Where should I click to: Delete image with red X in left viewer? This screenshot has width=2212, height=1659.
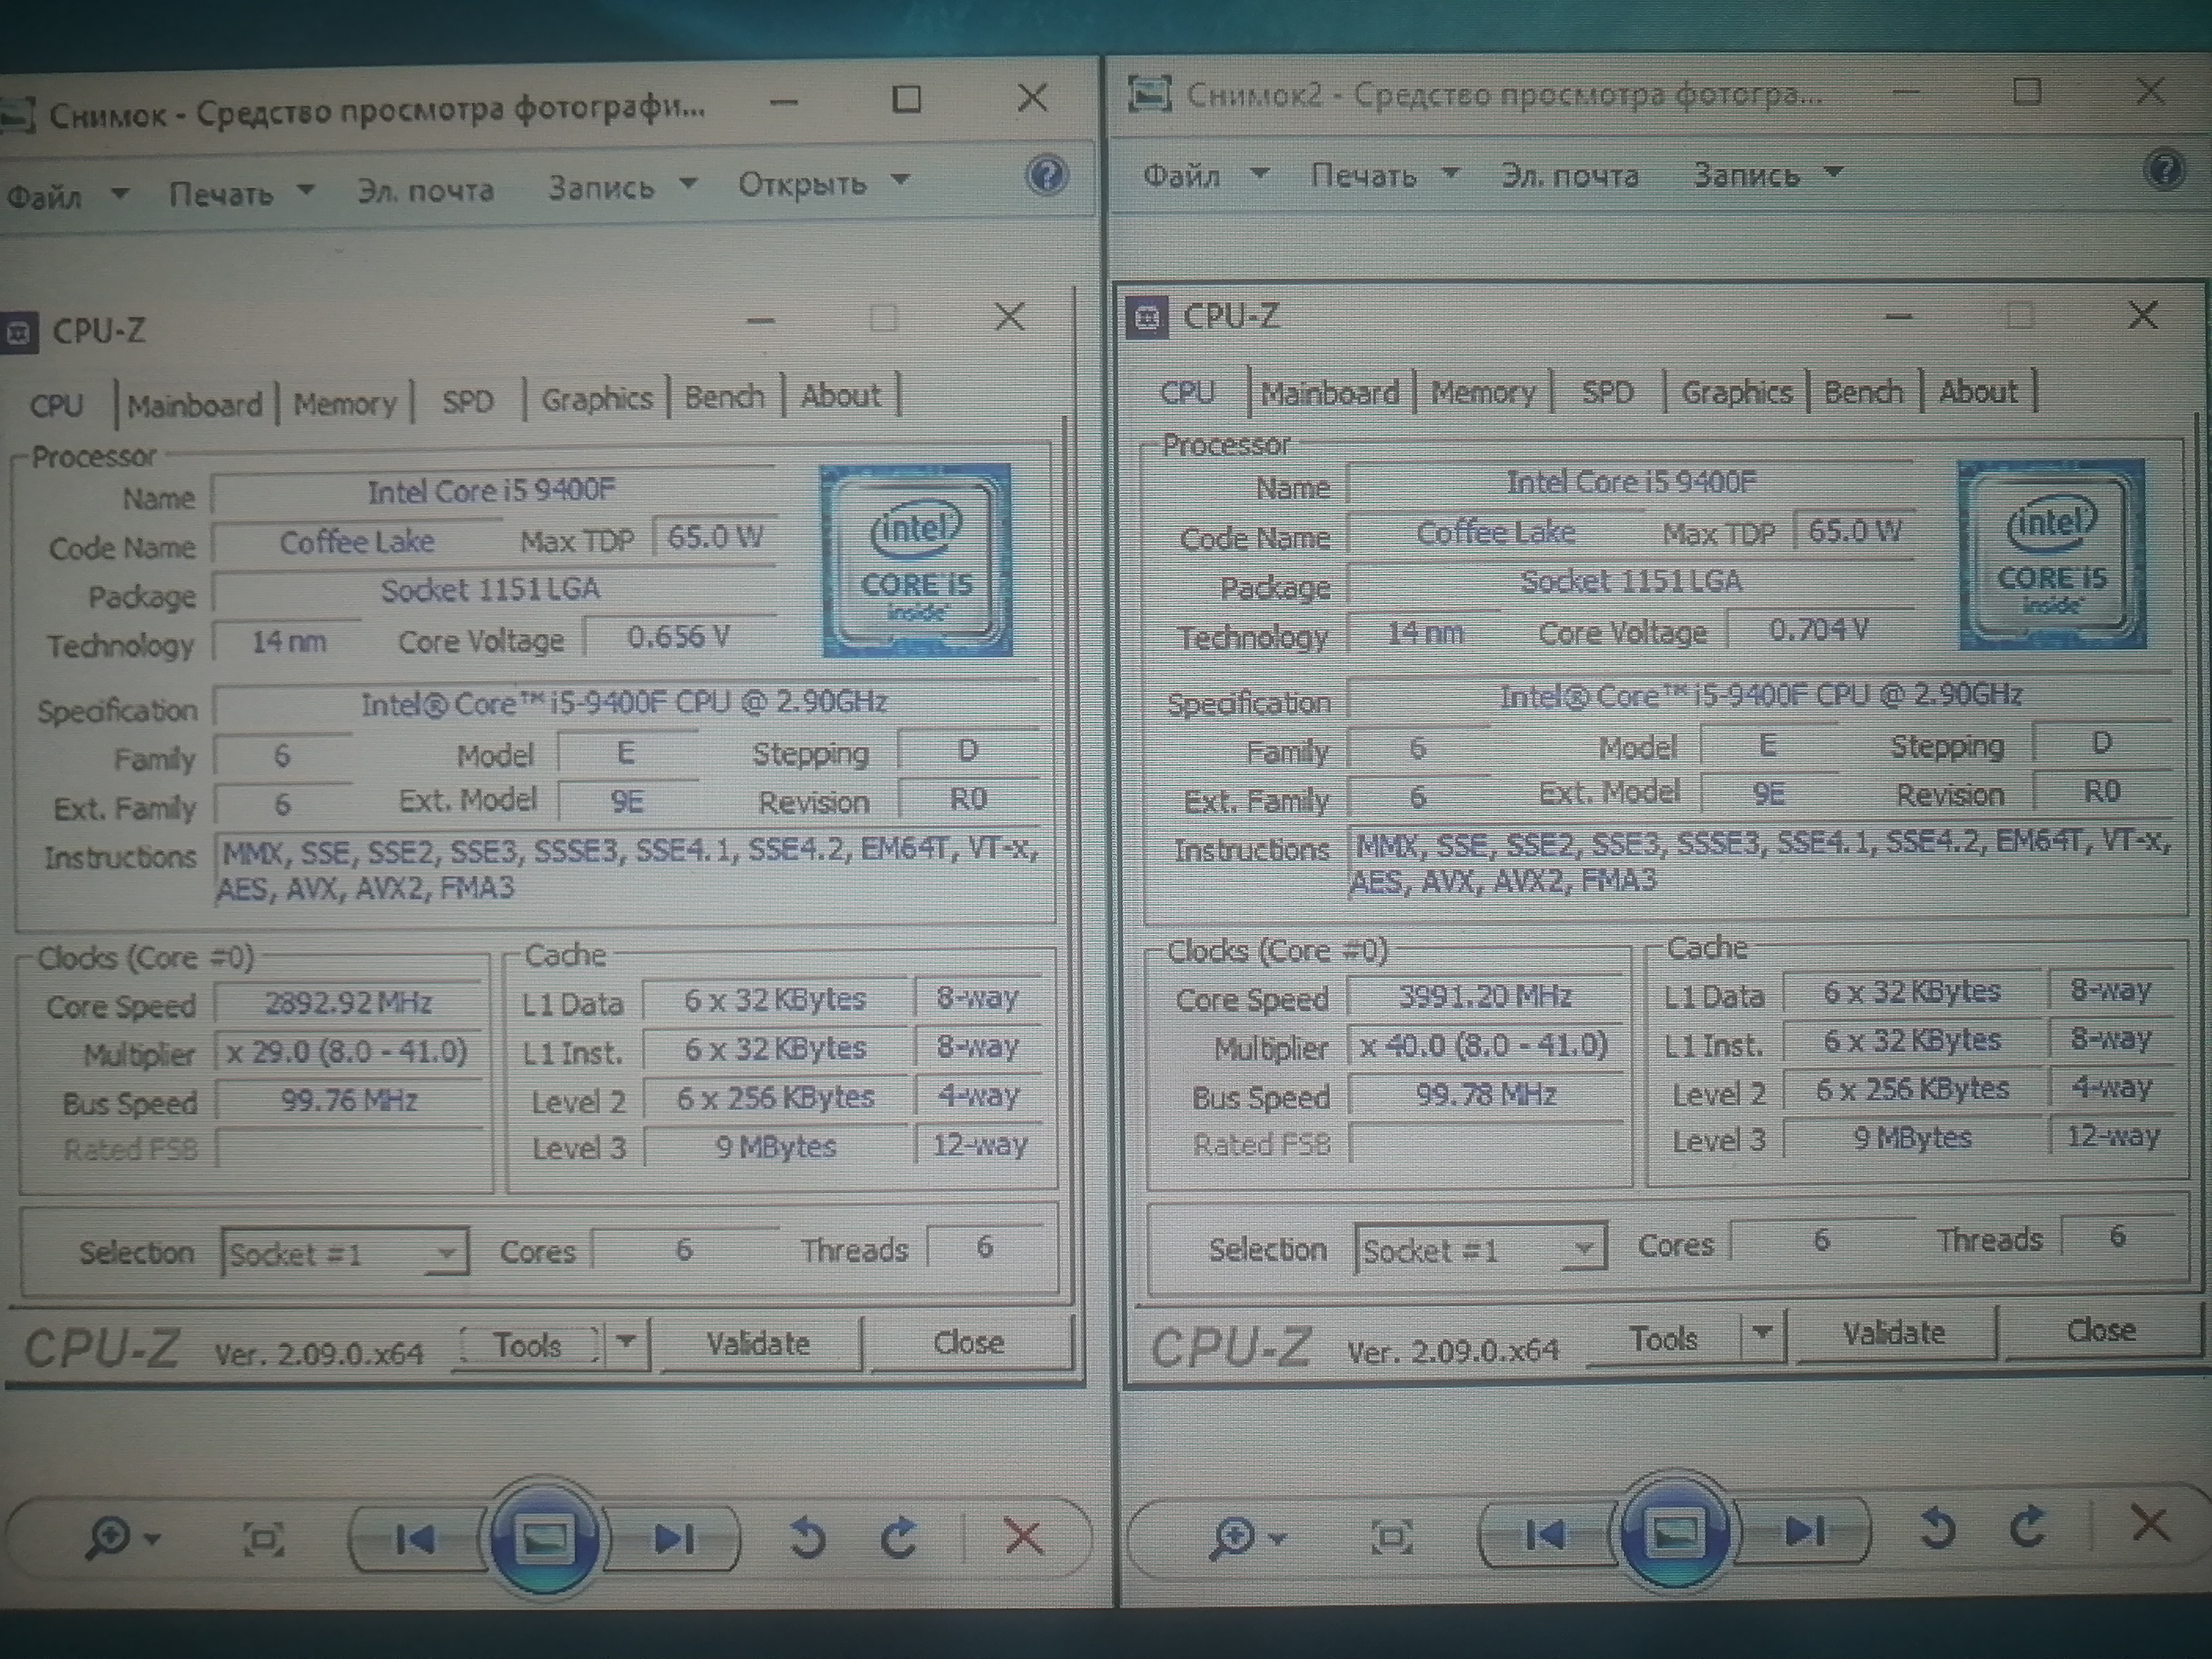pyautogui.click(x=1022, y=1536)
